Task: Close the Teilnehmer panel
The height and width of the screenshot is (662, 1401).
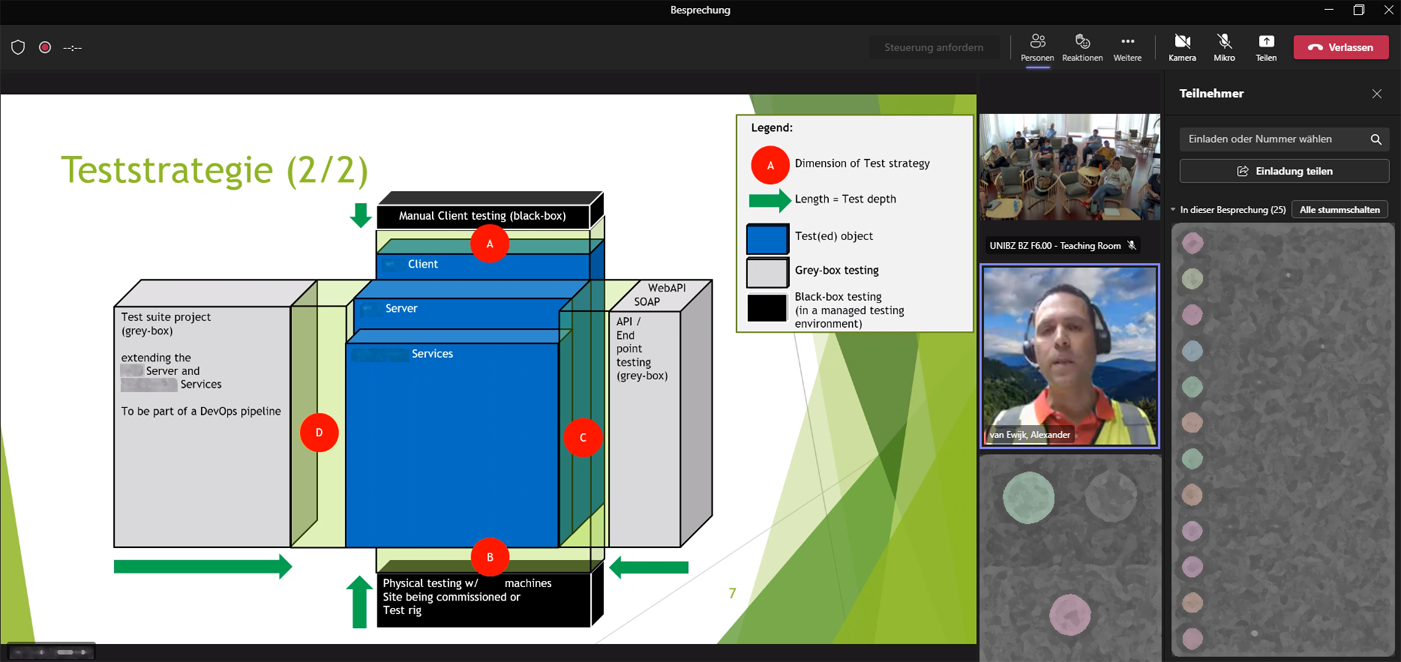Action: tap(1377, 94)
